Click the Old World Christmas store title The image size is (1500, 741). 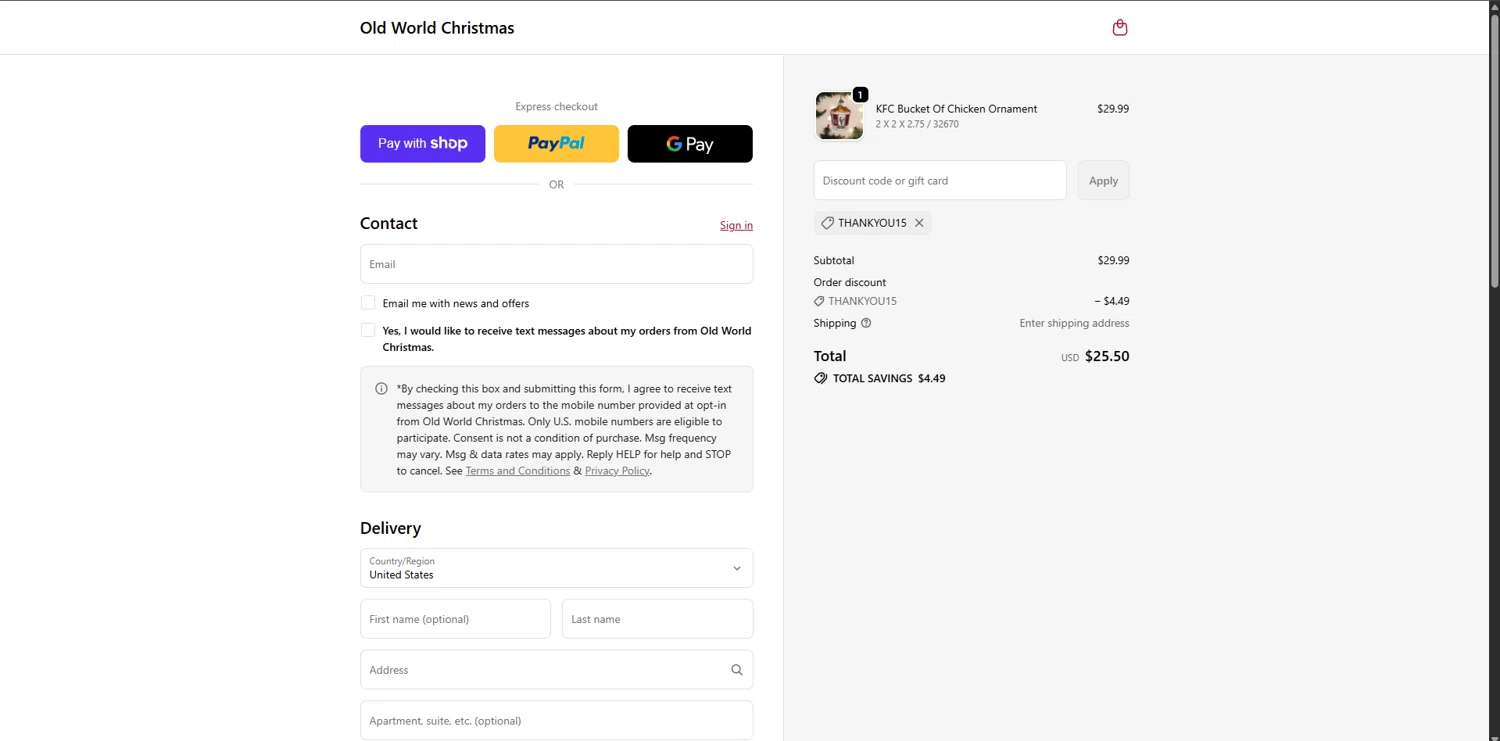(x=437, y=28)
